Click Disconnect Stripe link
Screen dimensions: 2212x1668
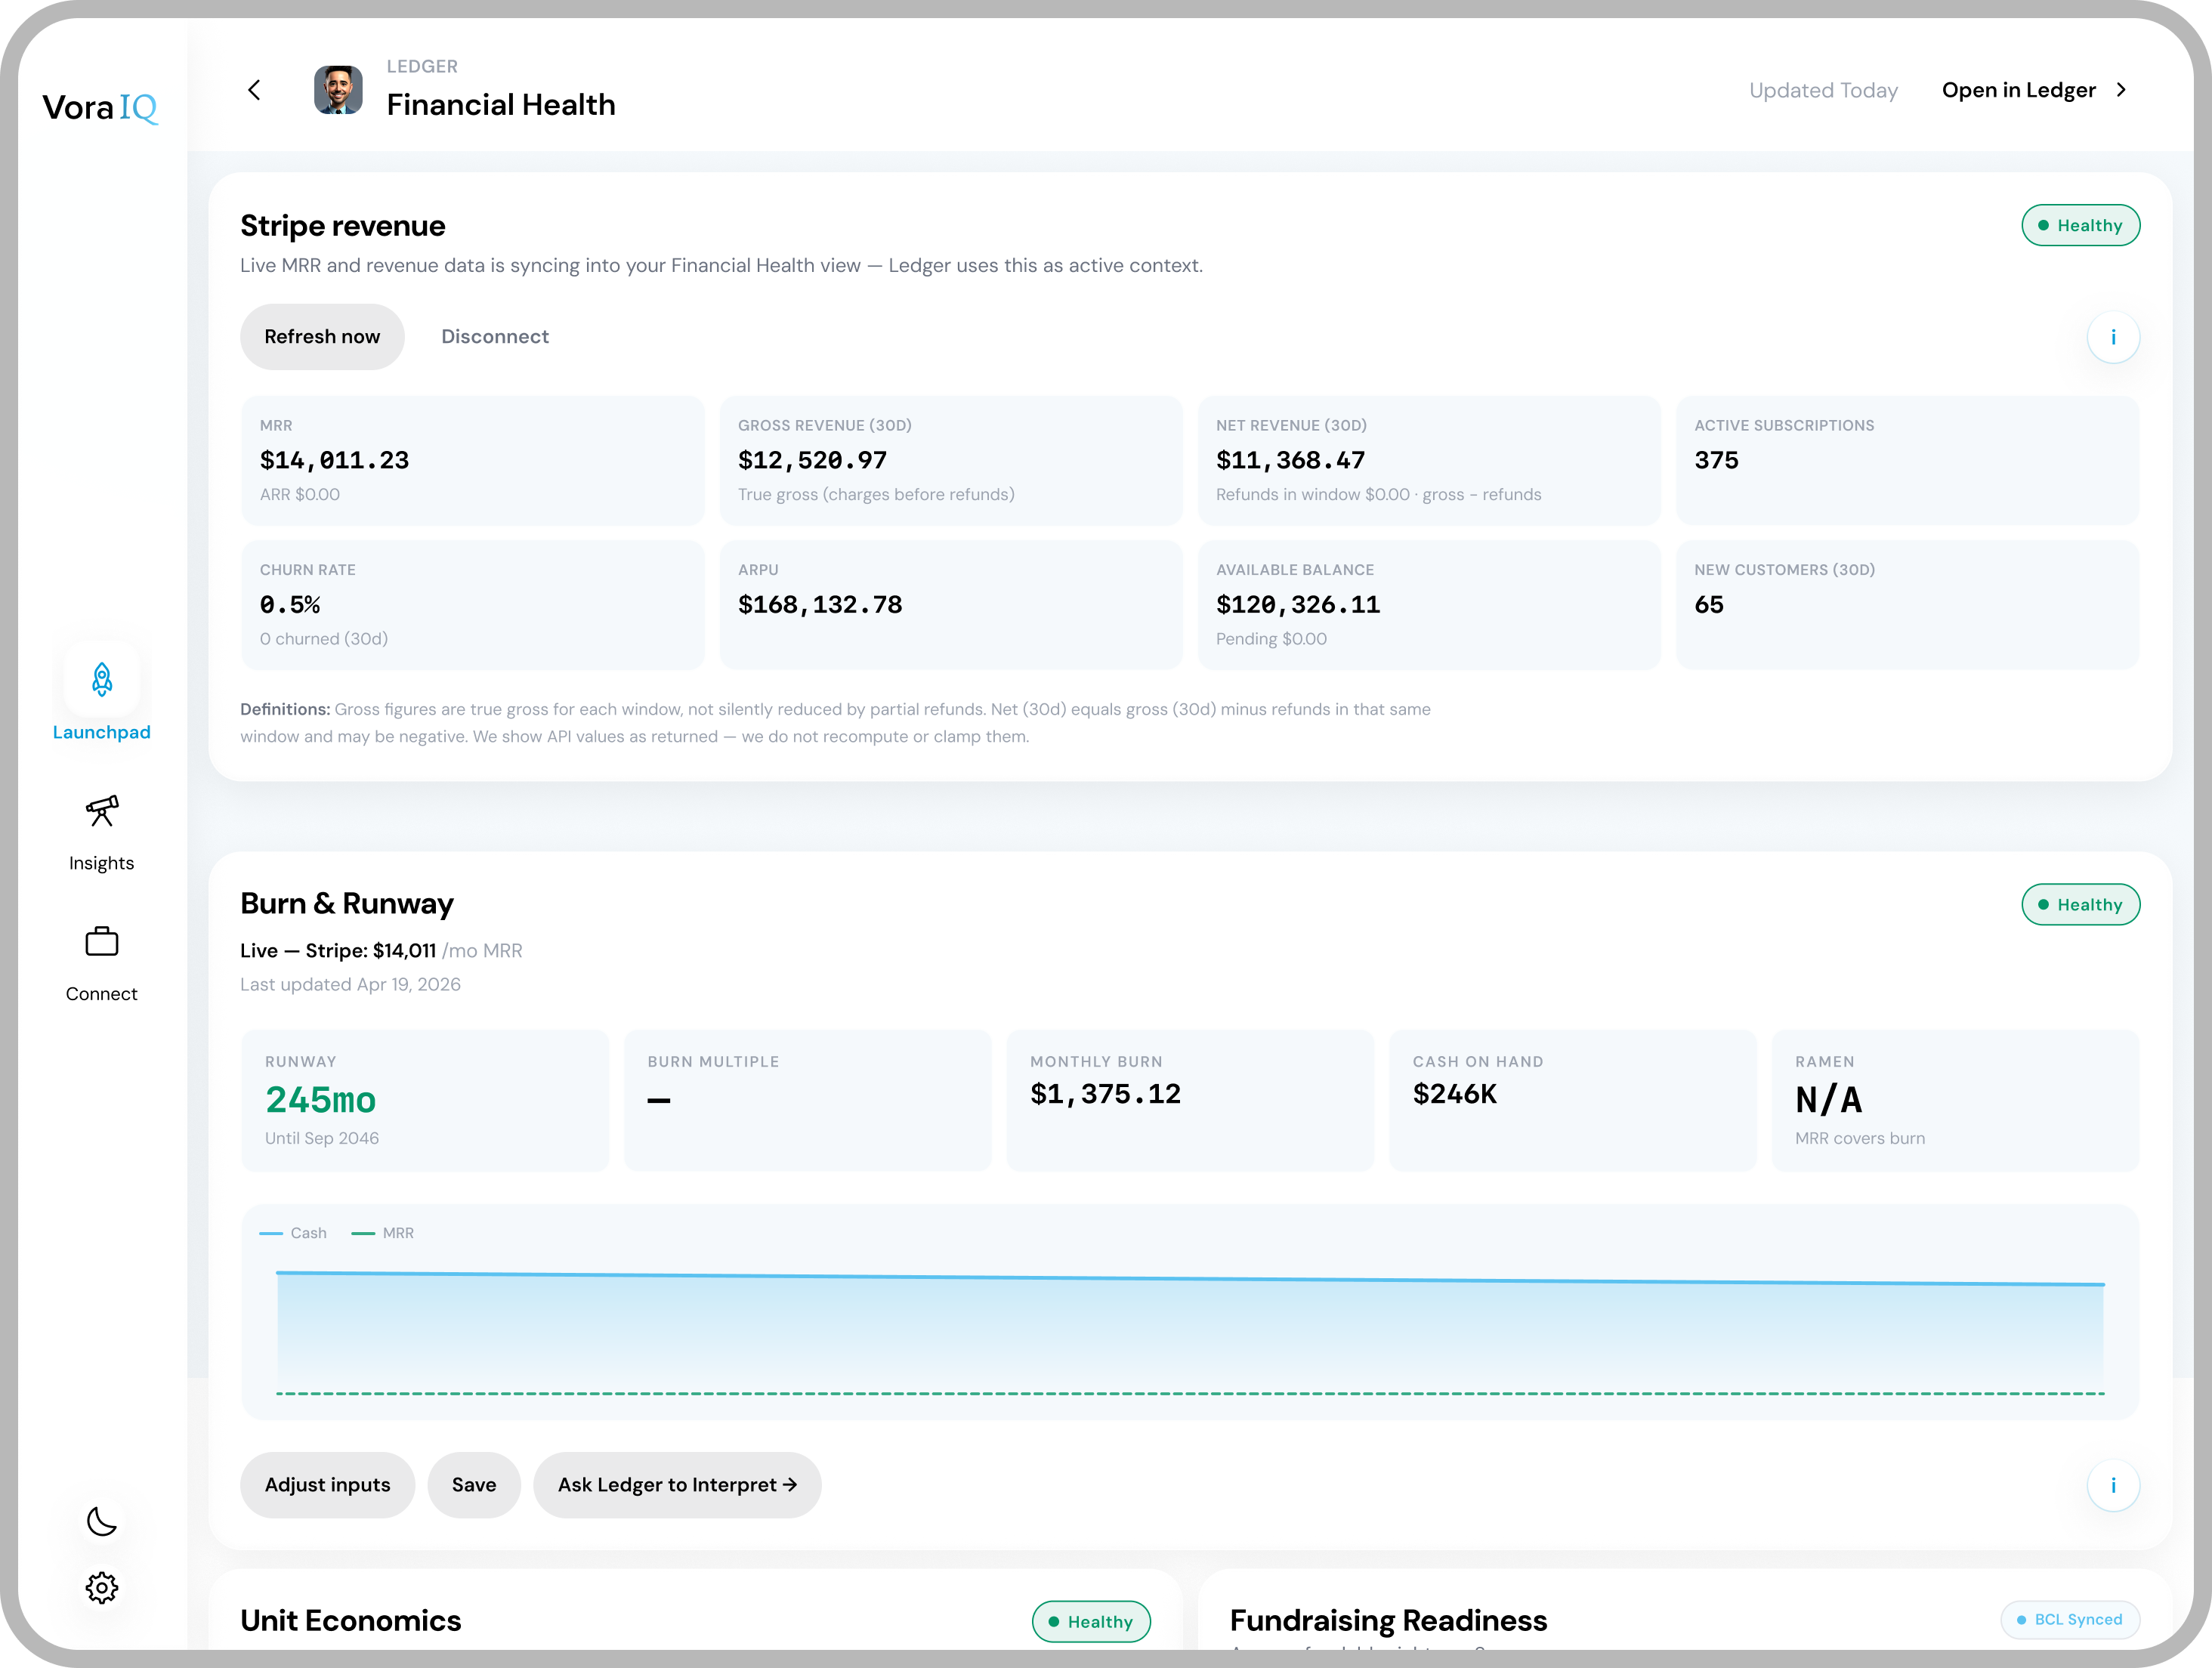[x=495, y=337]
